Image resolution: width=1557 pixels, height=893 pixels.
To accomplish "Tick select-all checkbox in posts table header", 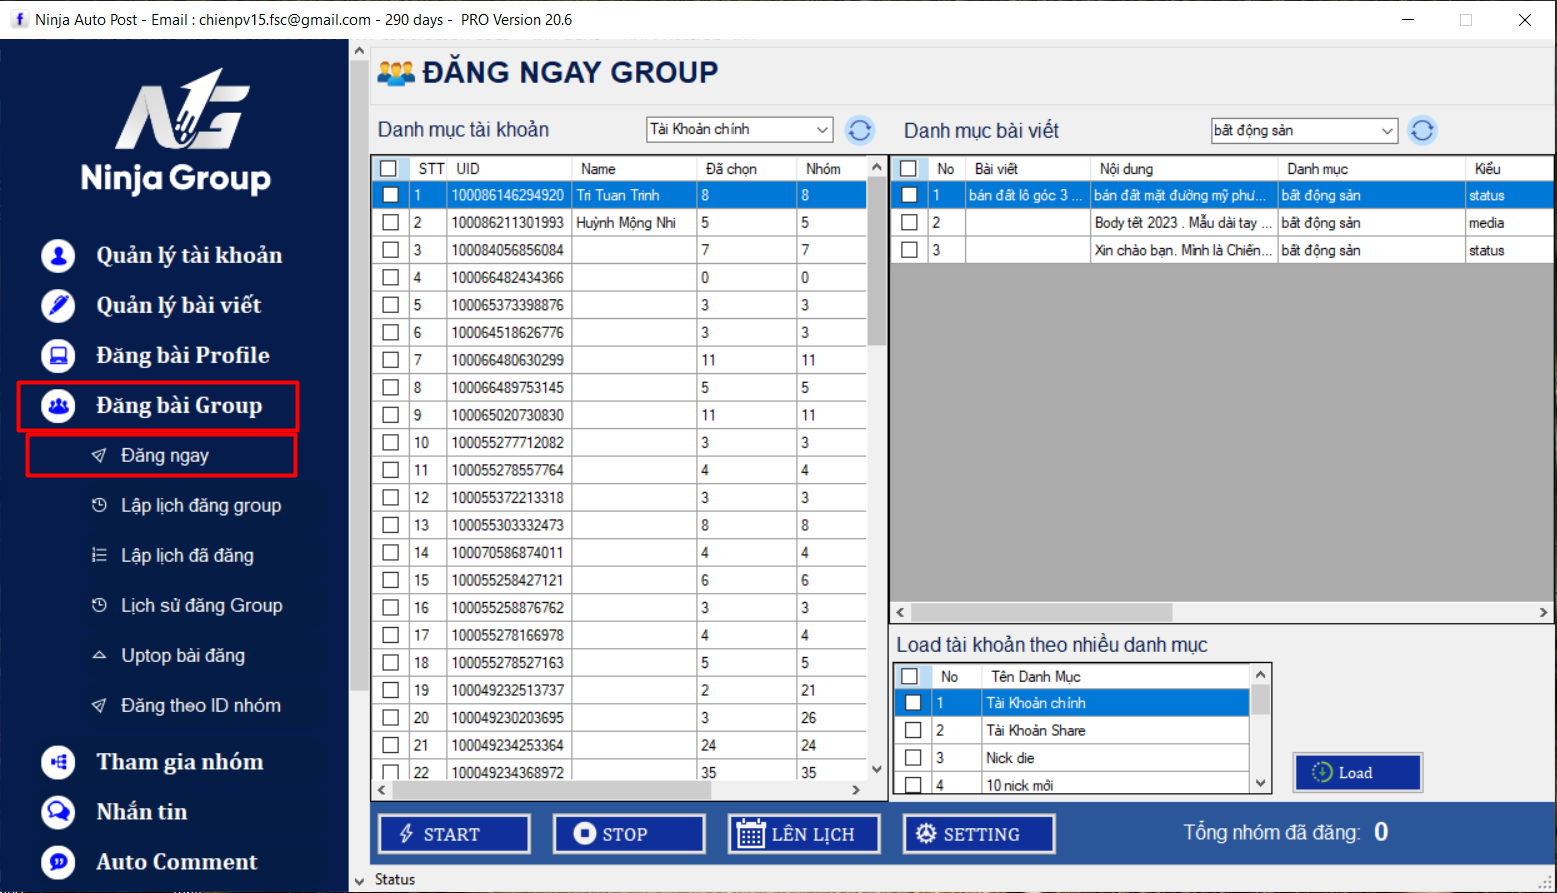I will [x=908, y=168].
